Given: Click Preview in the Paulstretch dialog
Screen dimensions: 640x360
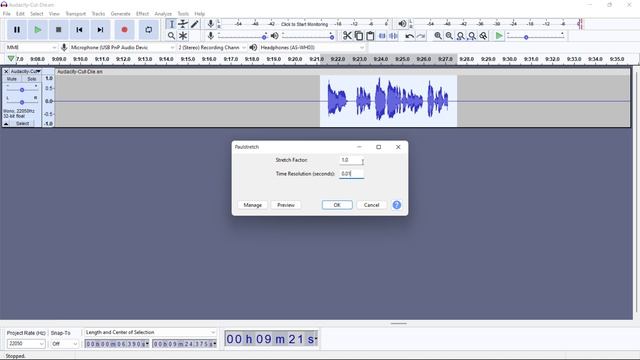Looking at the screenshot, I should point(286,205).
